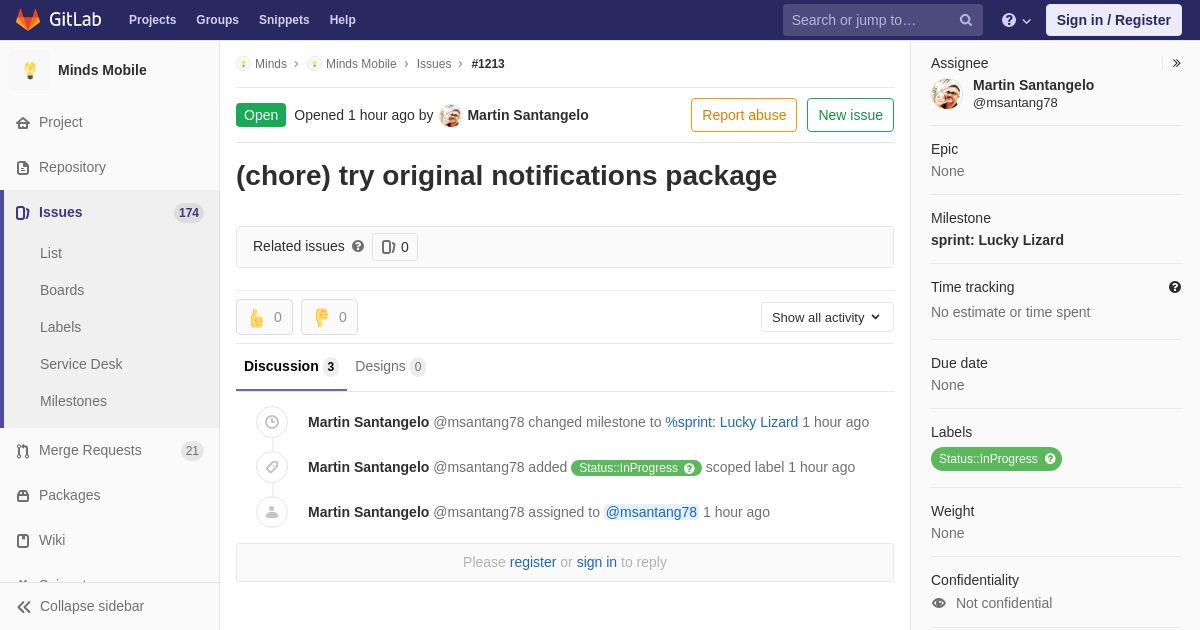Click Status::InProgress label in sidebar
The width and height of the screenshot is (1200, 630).
[996, 459]
